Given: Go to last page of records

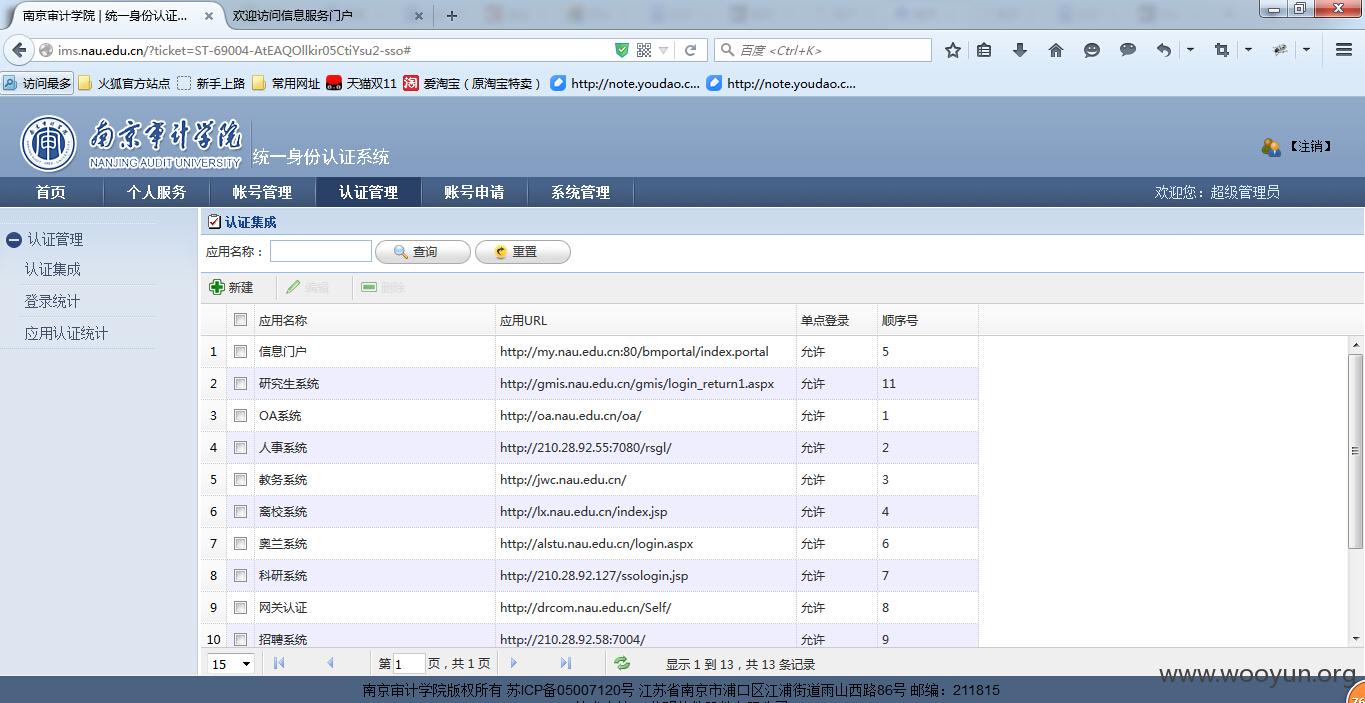Looking at the screenshot, I should click(566, 663).
